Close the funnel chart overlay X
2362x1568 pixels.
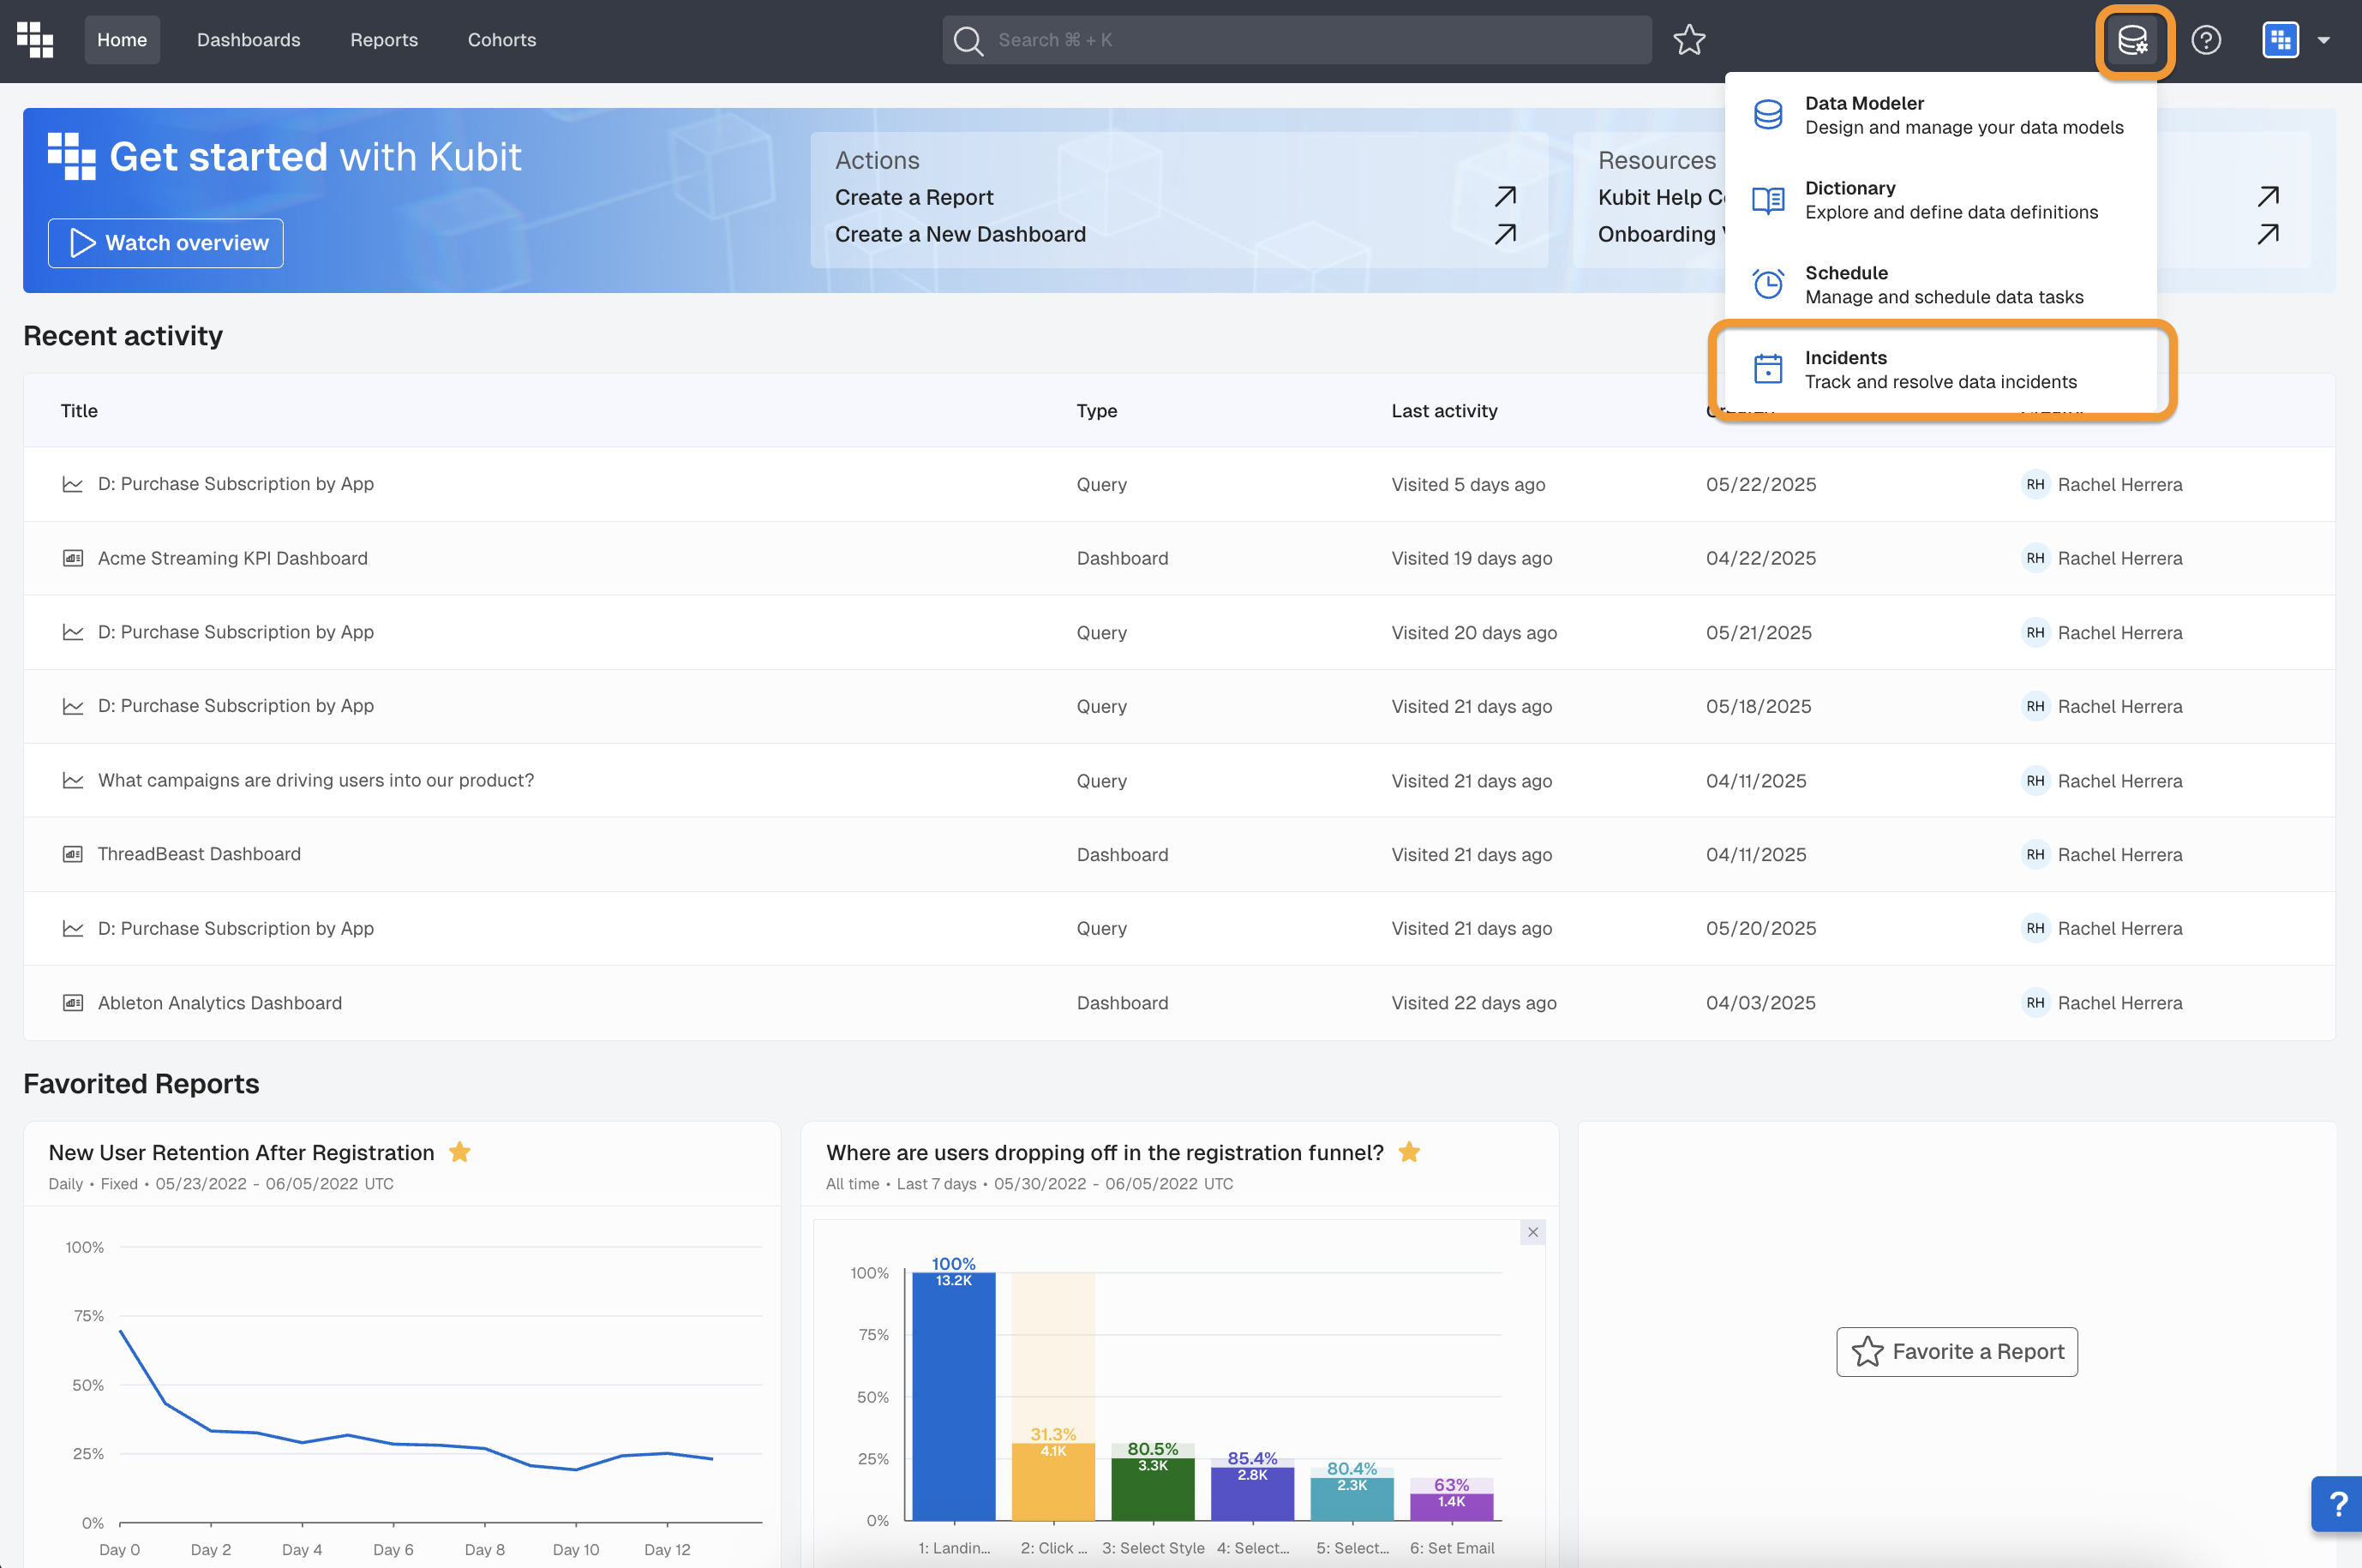click(1532, 1232)
